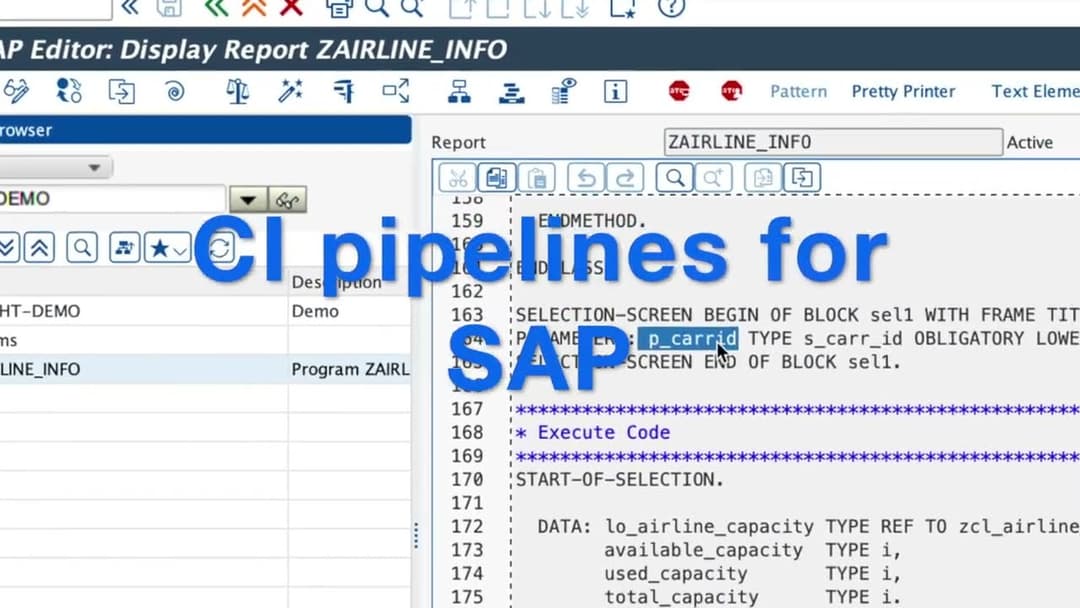This screenshot has height=608, width=1080.
Task: Open the object type dropdown in browser
Action: click(94, 167)
